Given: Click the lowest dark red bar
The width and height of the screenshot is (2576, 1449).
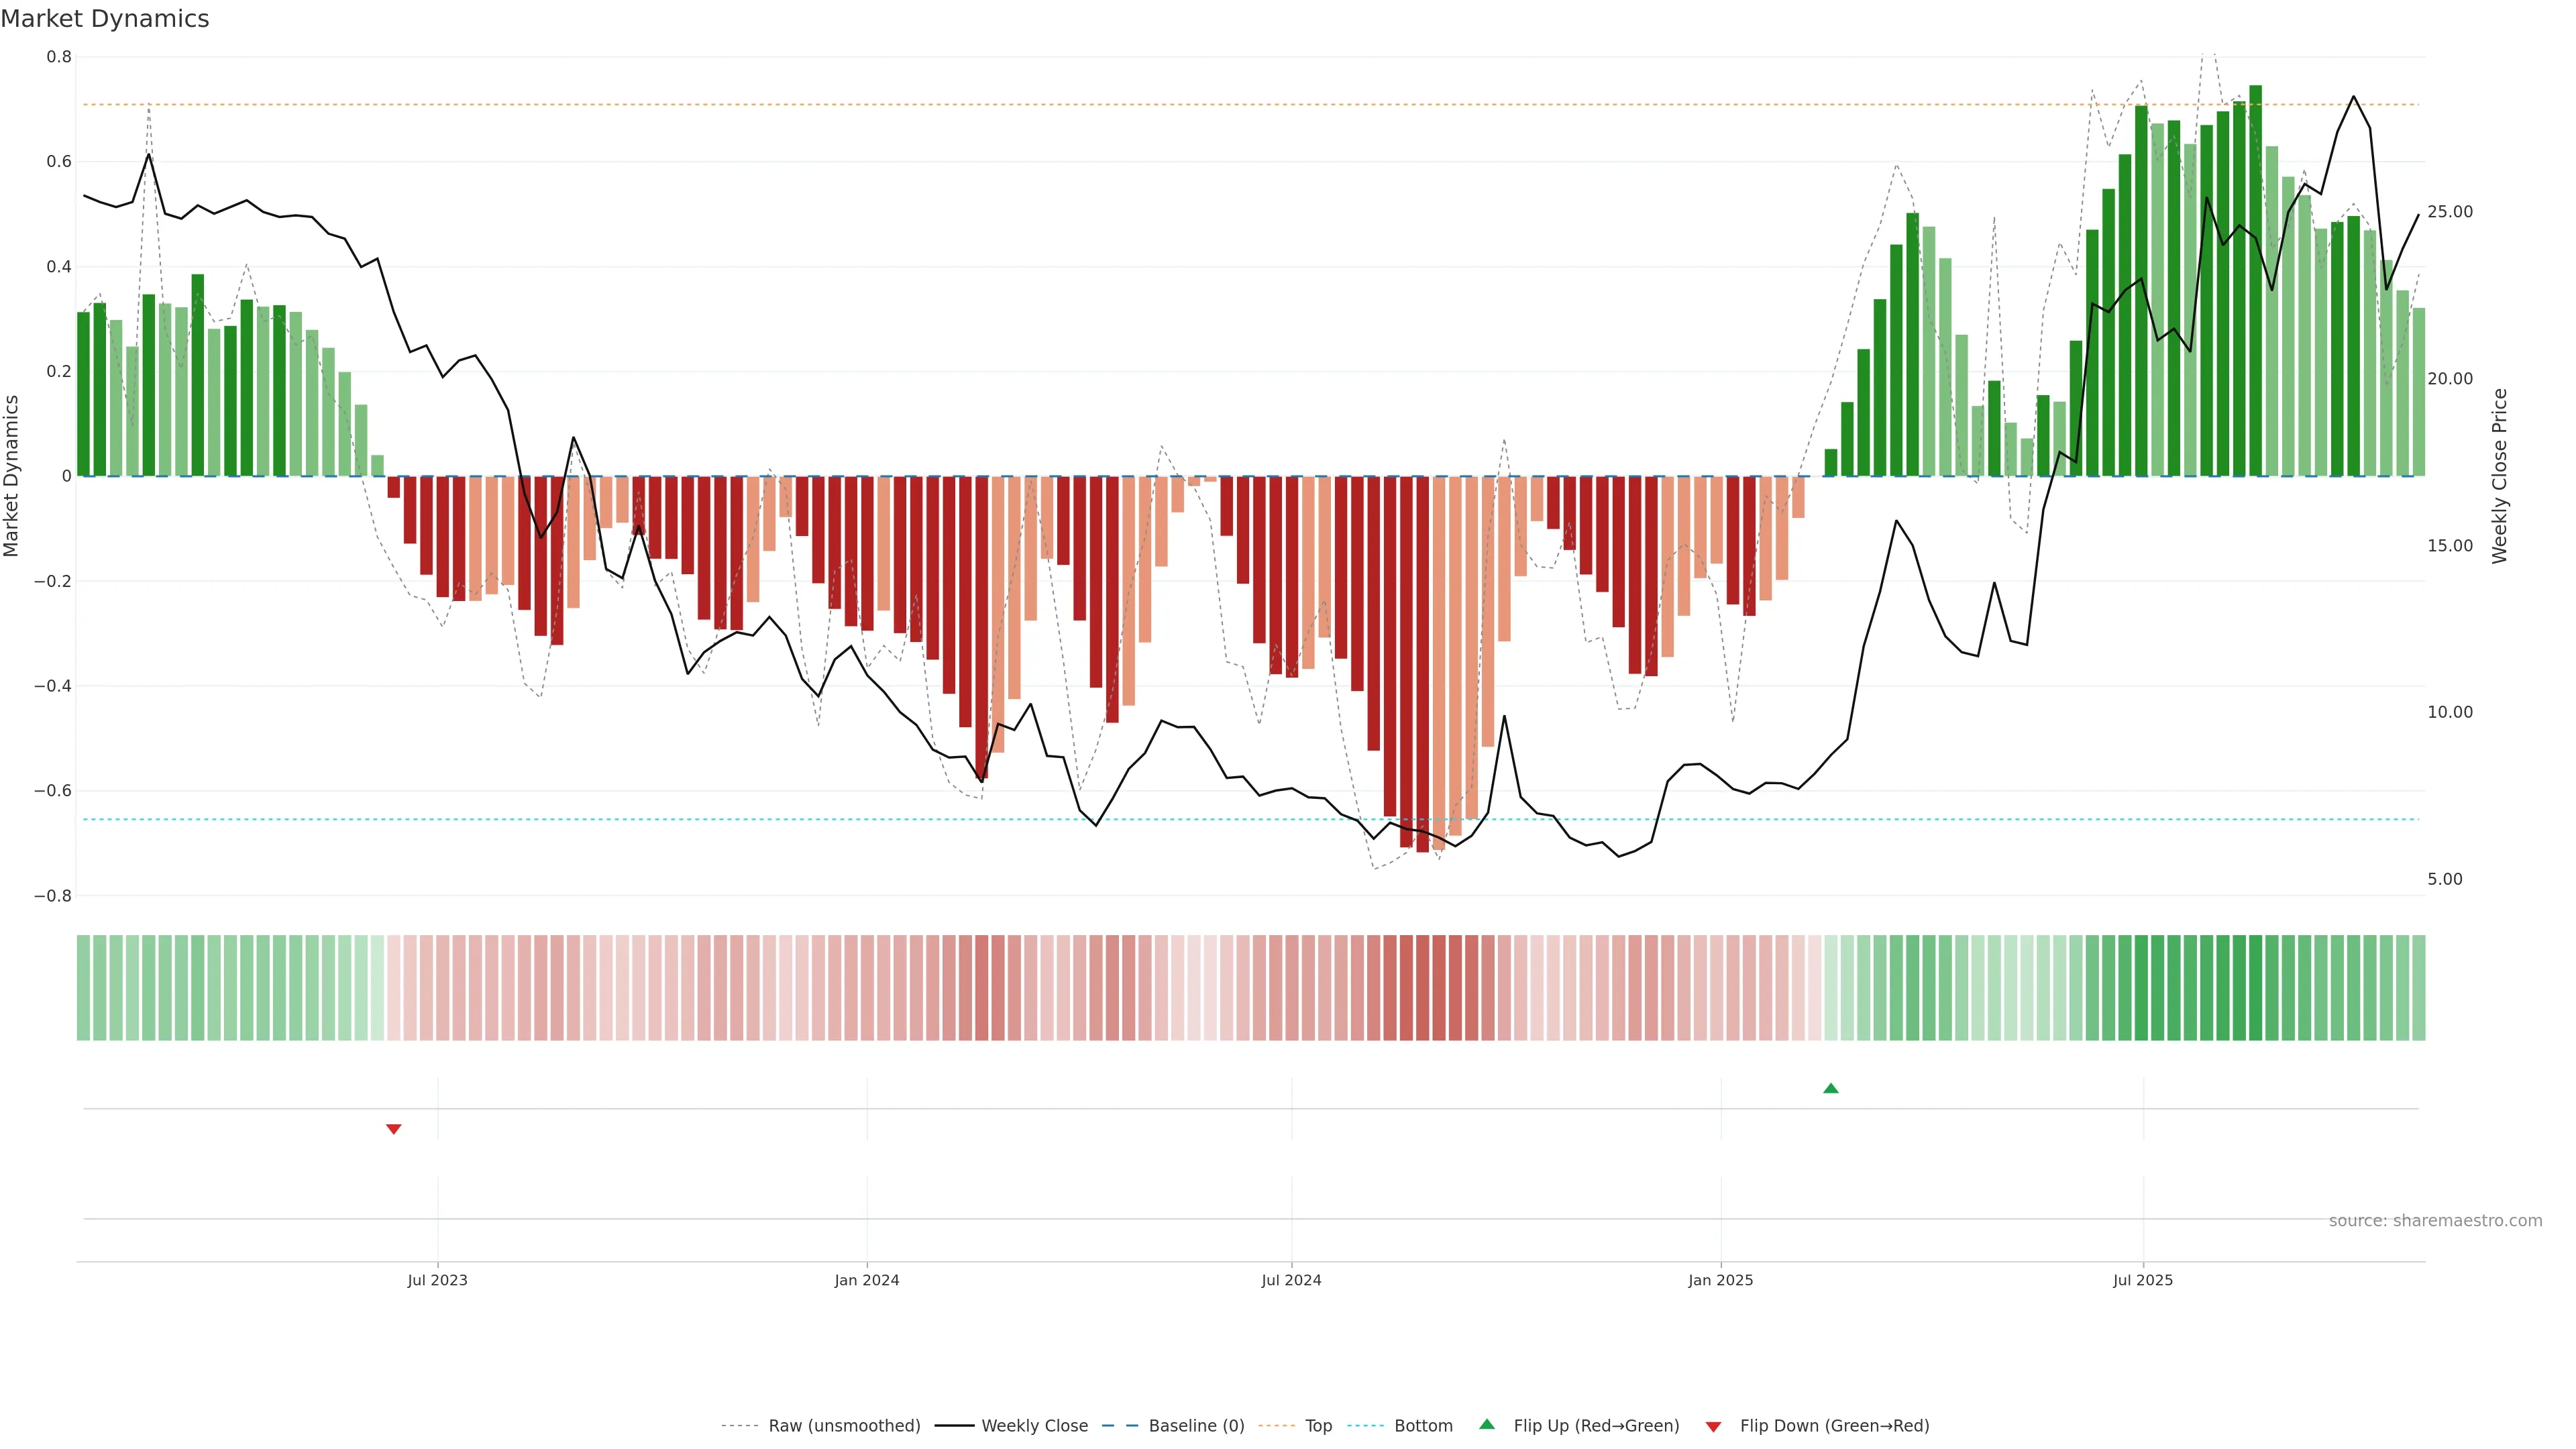Looking at the screenshot, I should point(1422,664).
